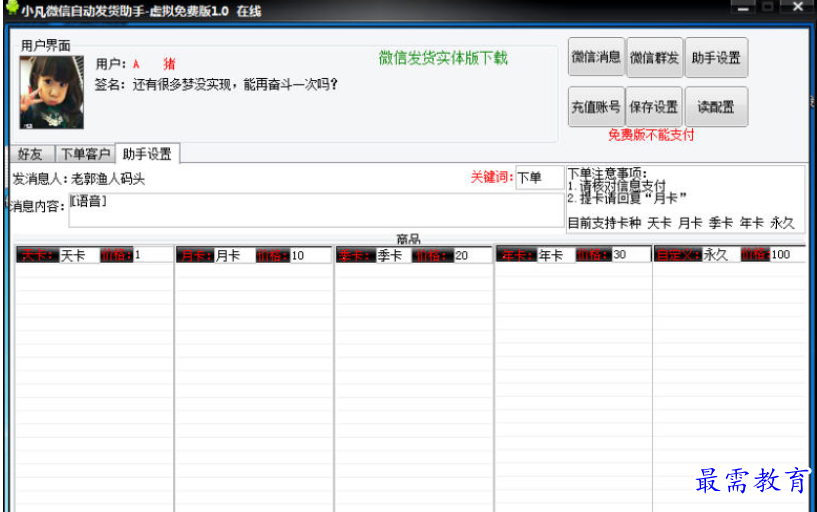Minimize the window
Screen dimensions: 817x512
click(743, 7)
